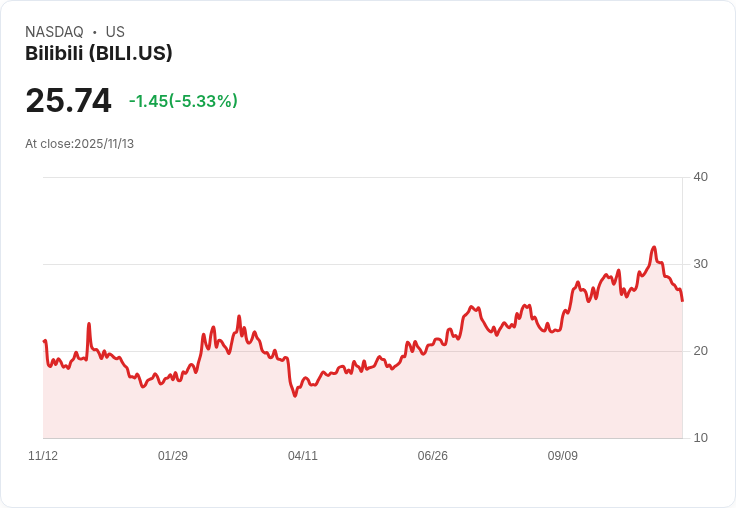Screen dimensions: 736x508
Task: Select the NASDAQ exchange label
Action: (54, 32)
